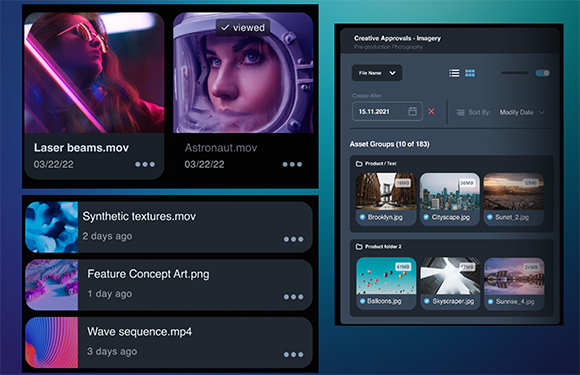
Task: Click the blue check badge on Sunet_2.jpg
Action: pos(490,217)
